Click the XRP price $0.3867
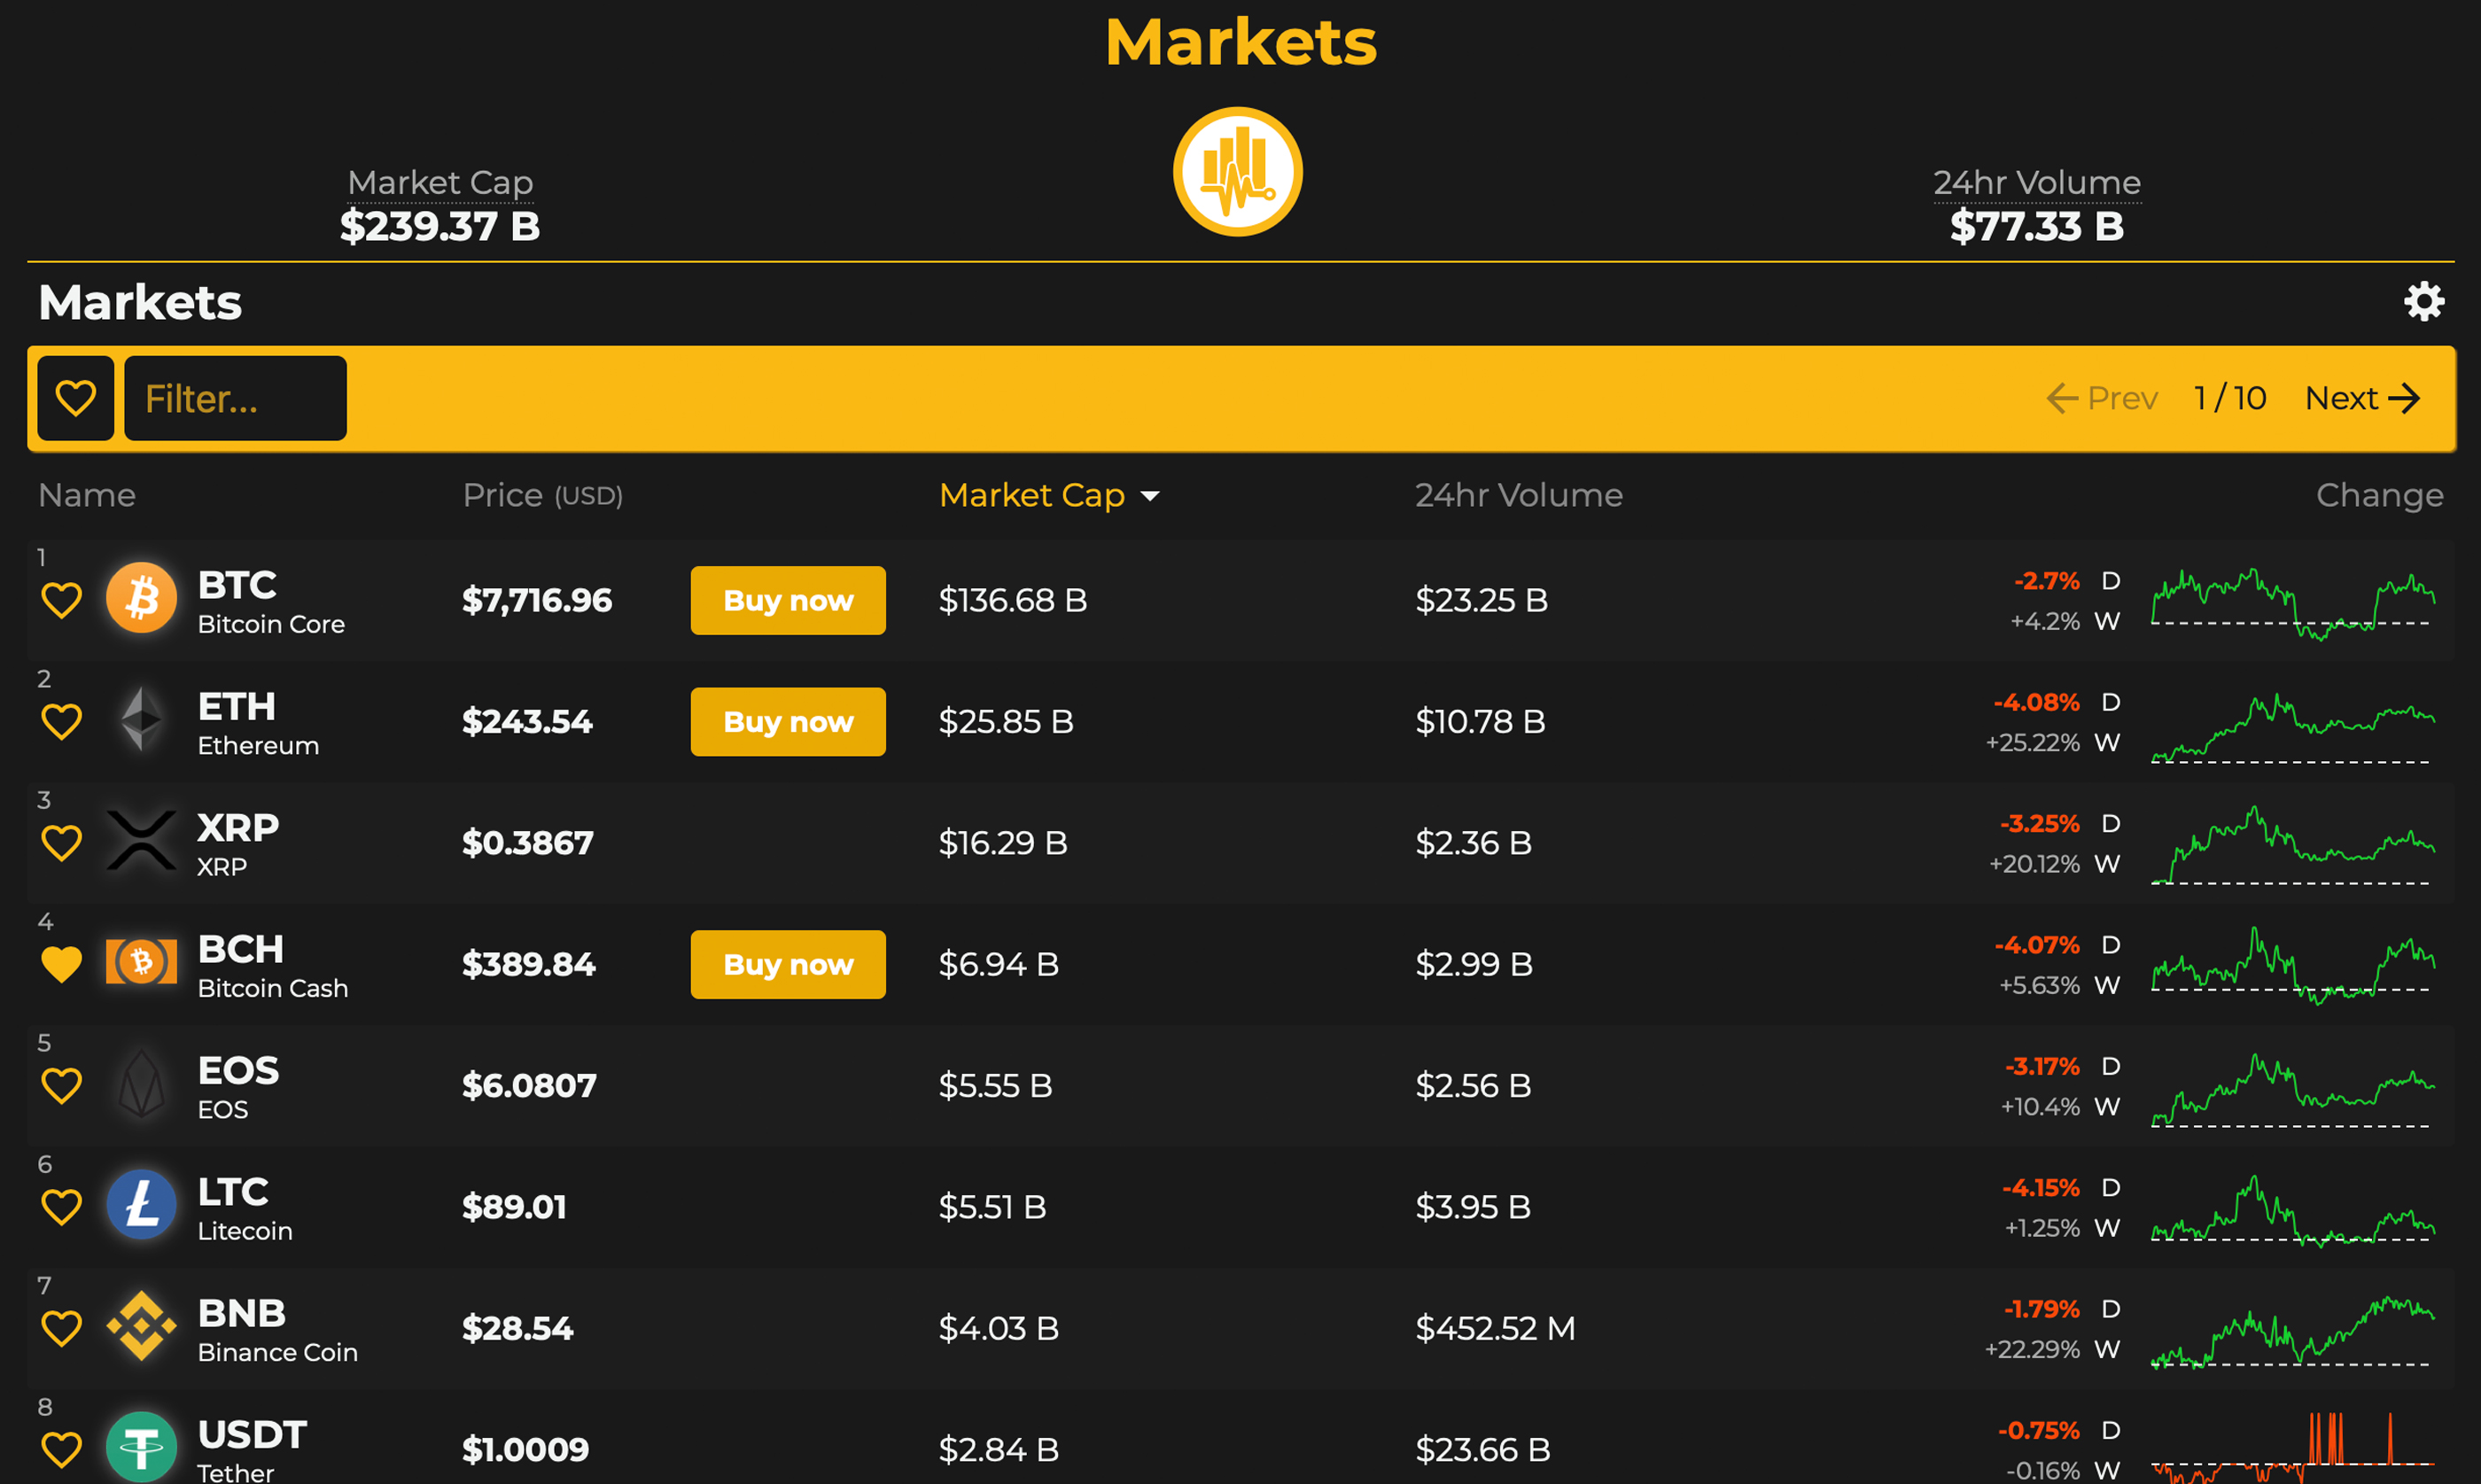The width and height of the screenshot is (2481, 1484). [527, 843]
